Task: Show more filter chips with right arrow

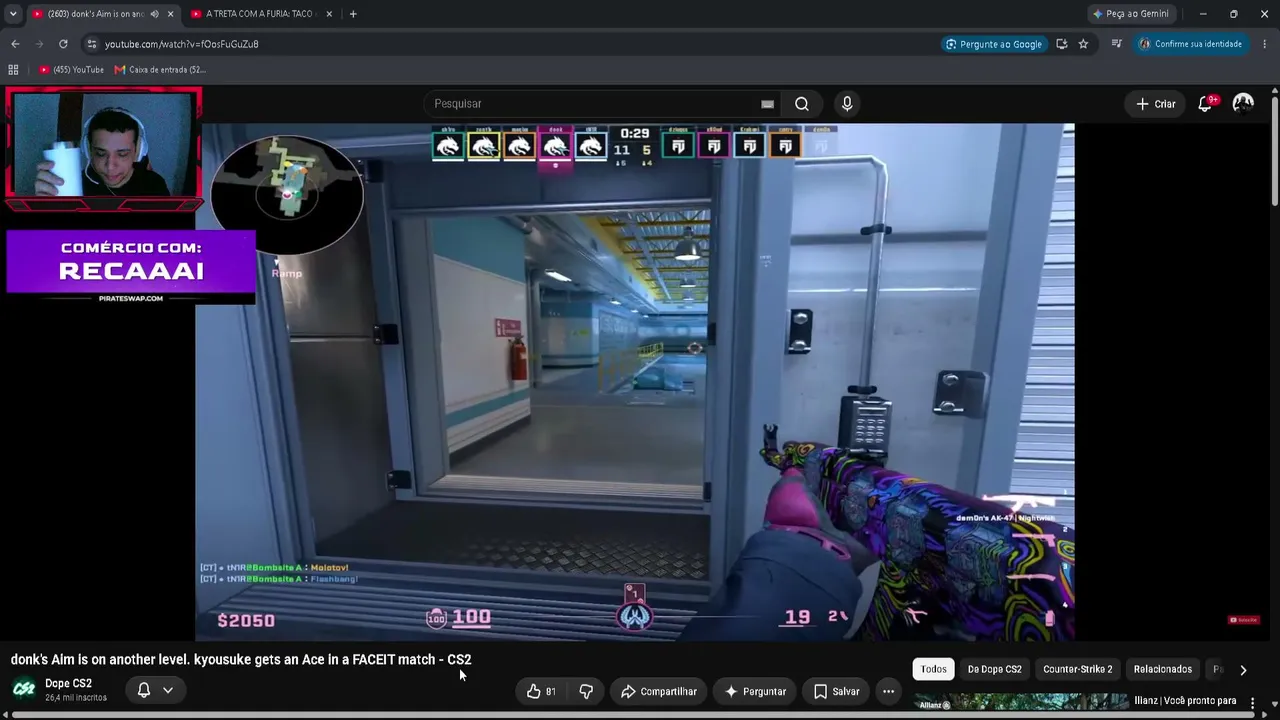Action: (x=1243, y=670)
